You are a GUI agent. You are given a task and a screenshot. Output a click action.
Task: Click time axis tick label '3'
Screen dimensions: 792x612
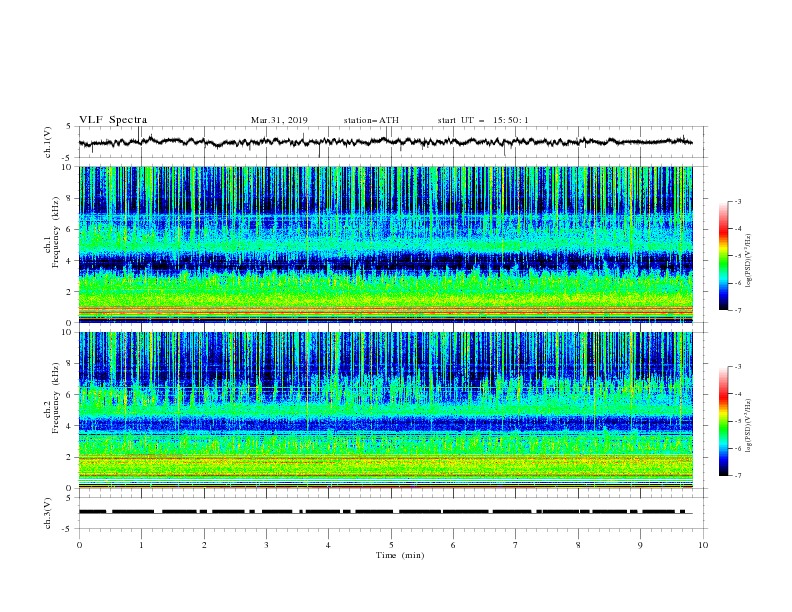266,545
